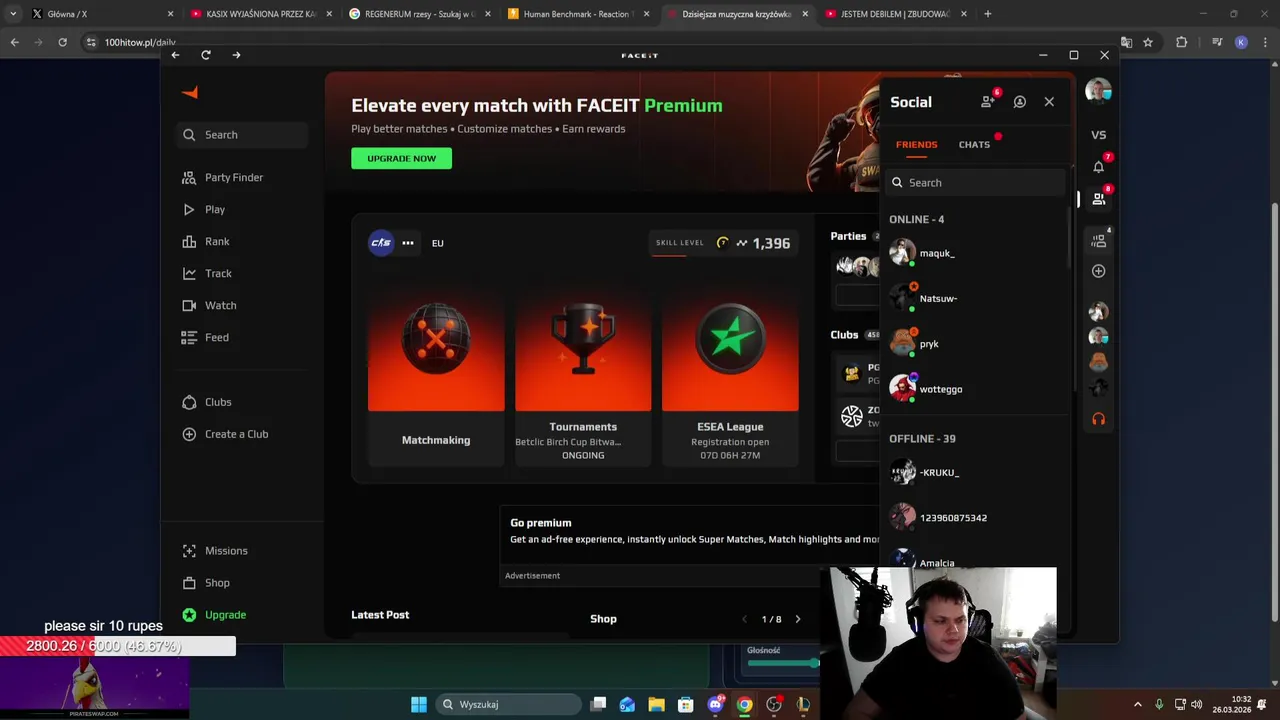The image size is (1280, 720).
Task: Open Windows Start menu
Action: tap(419, 704)
